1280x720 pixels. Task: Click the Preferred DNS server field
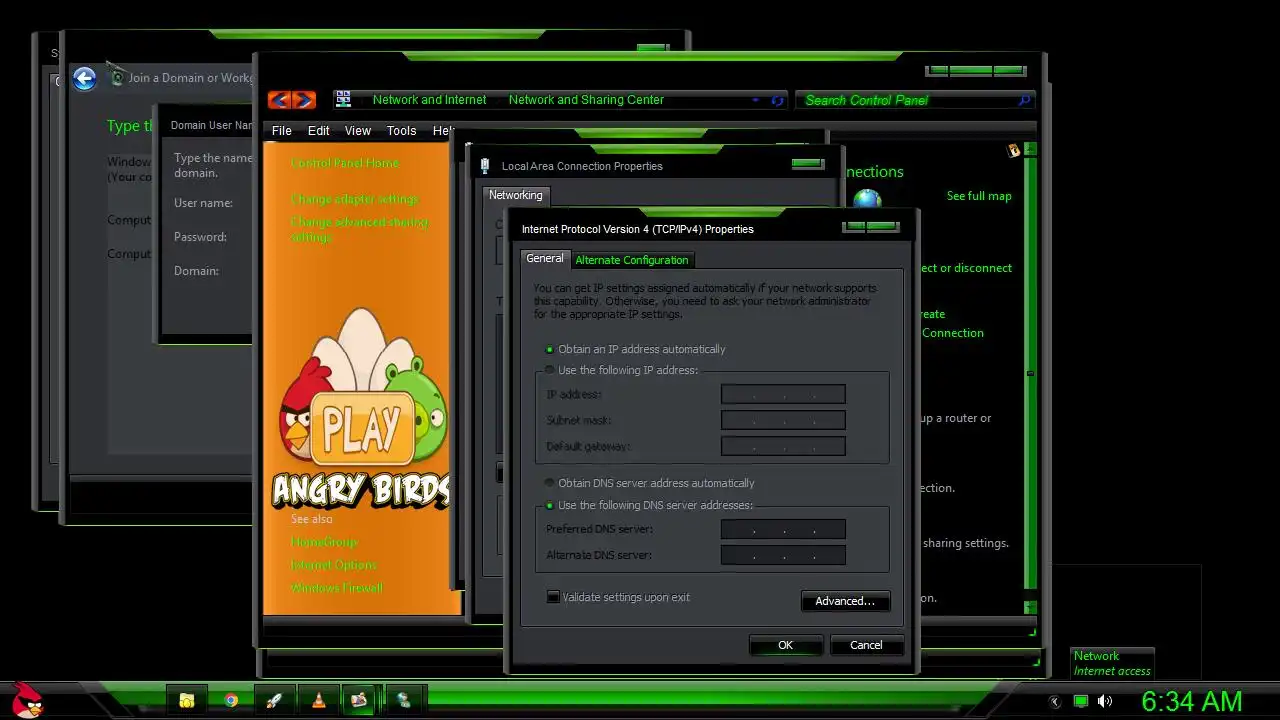click(783, 529)
